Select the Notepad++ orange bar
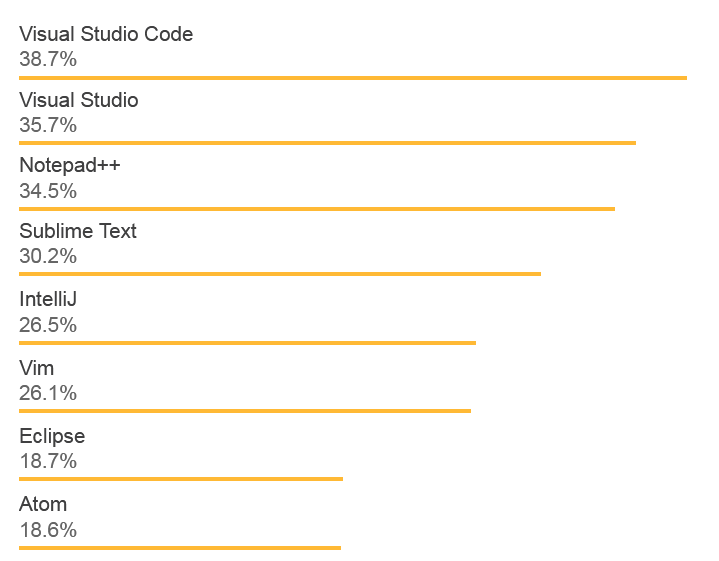The height and width of the screenshot is (561, 719). point(316,208)
